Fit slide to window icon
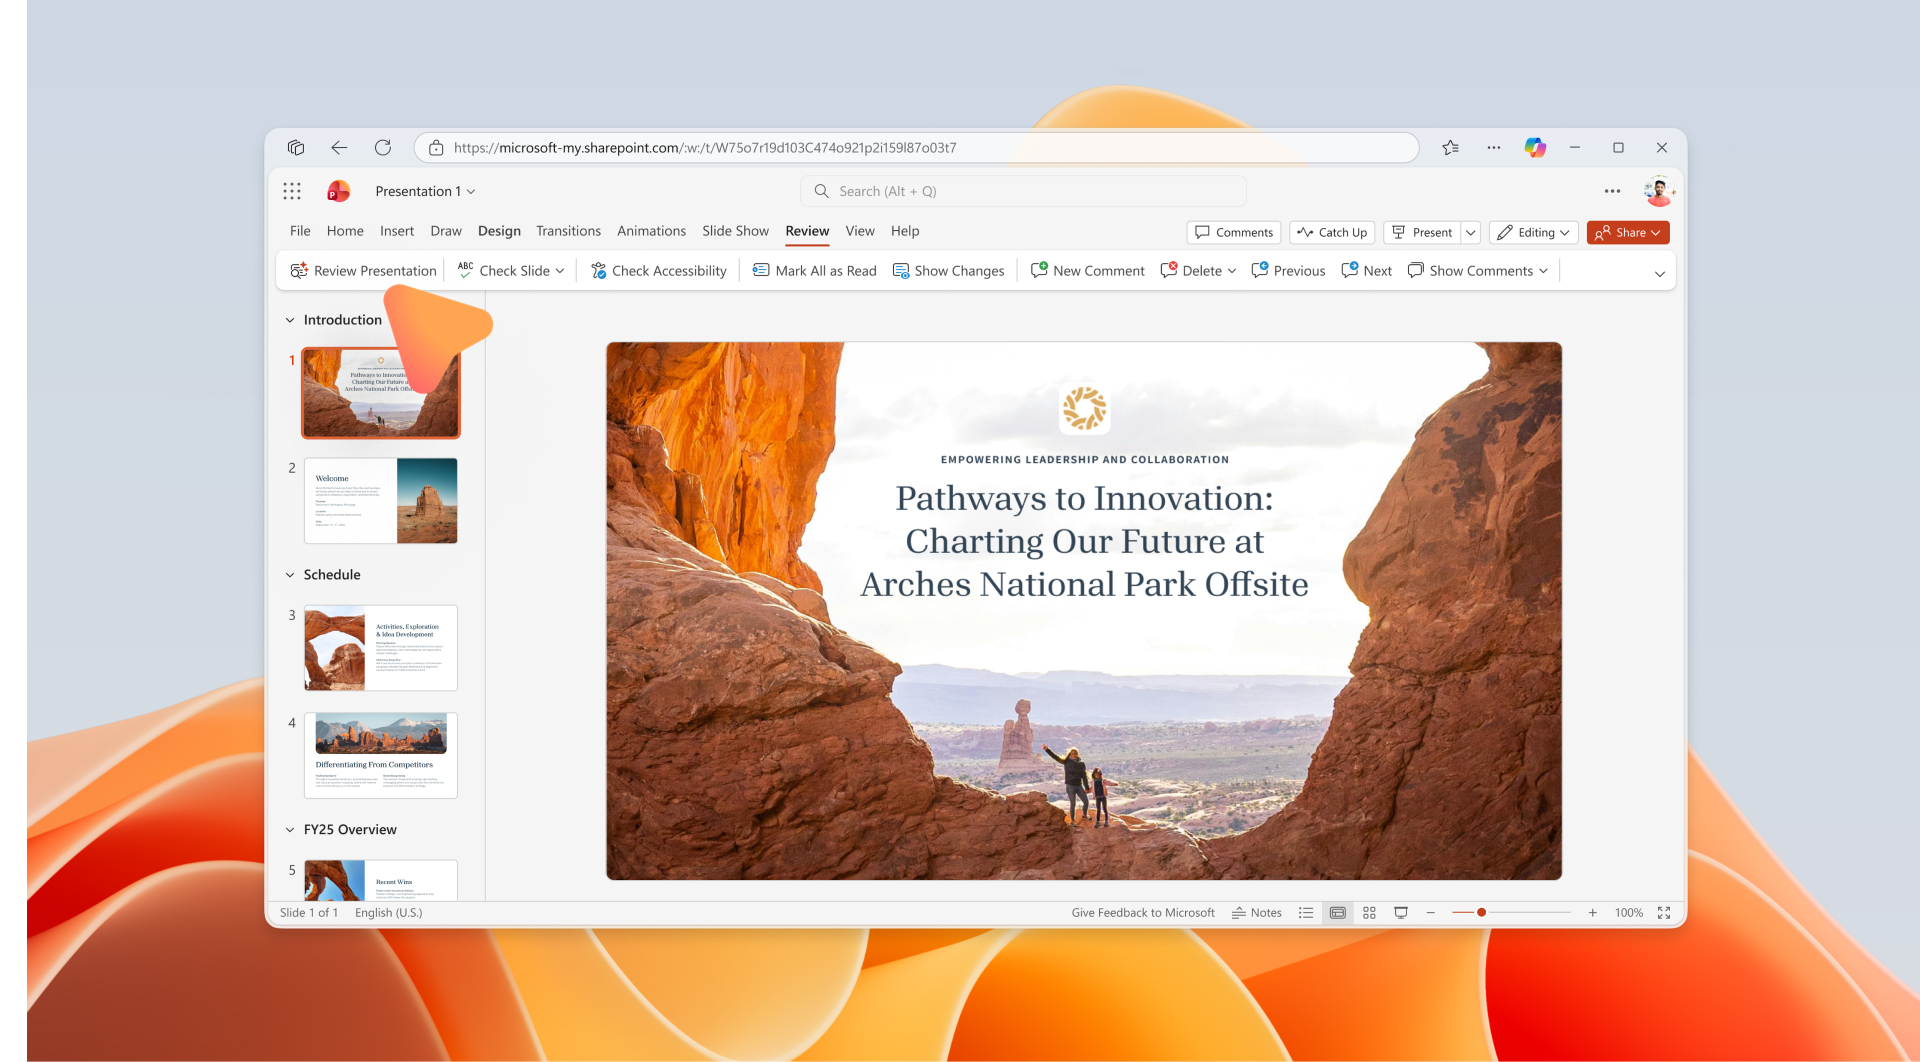The image size is (1920, 1062). pyautogui.click(x=1664, y=913)
